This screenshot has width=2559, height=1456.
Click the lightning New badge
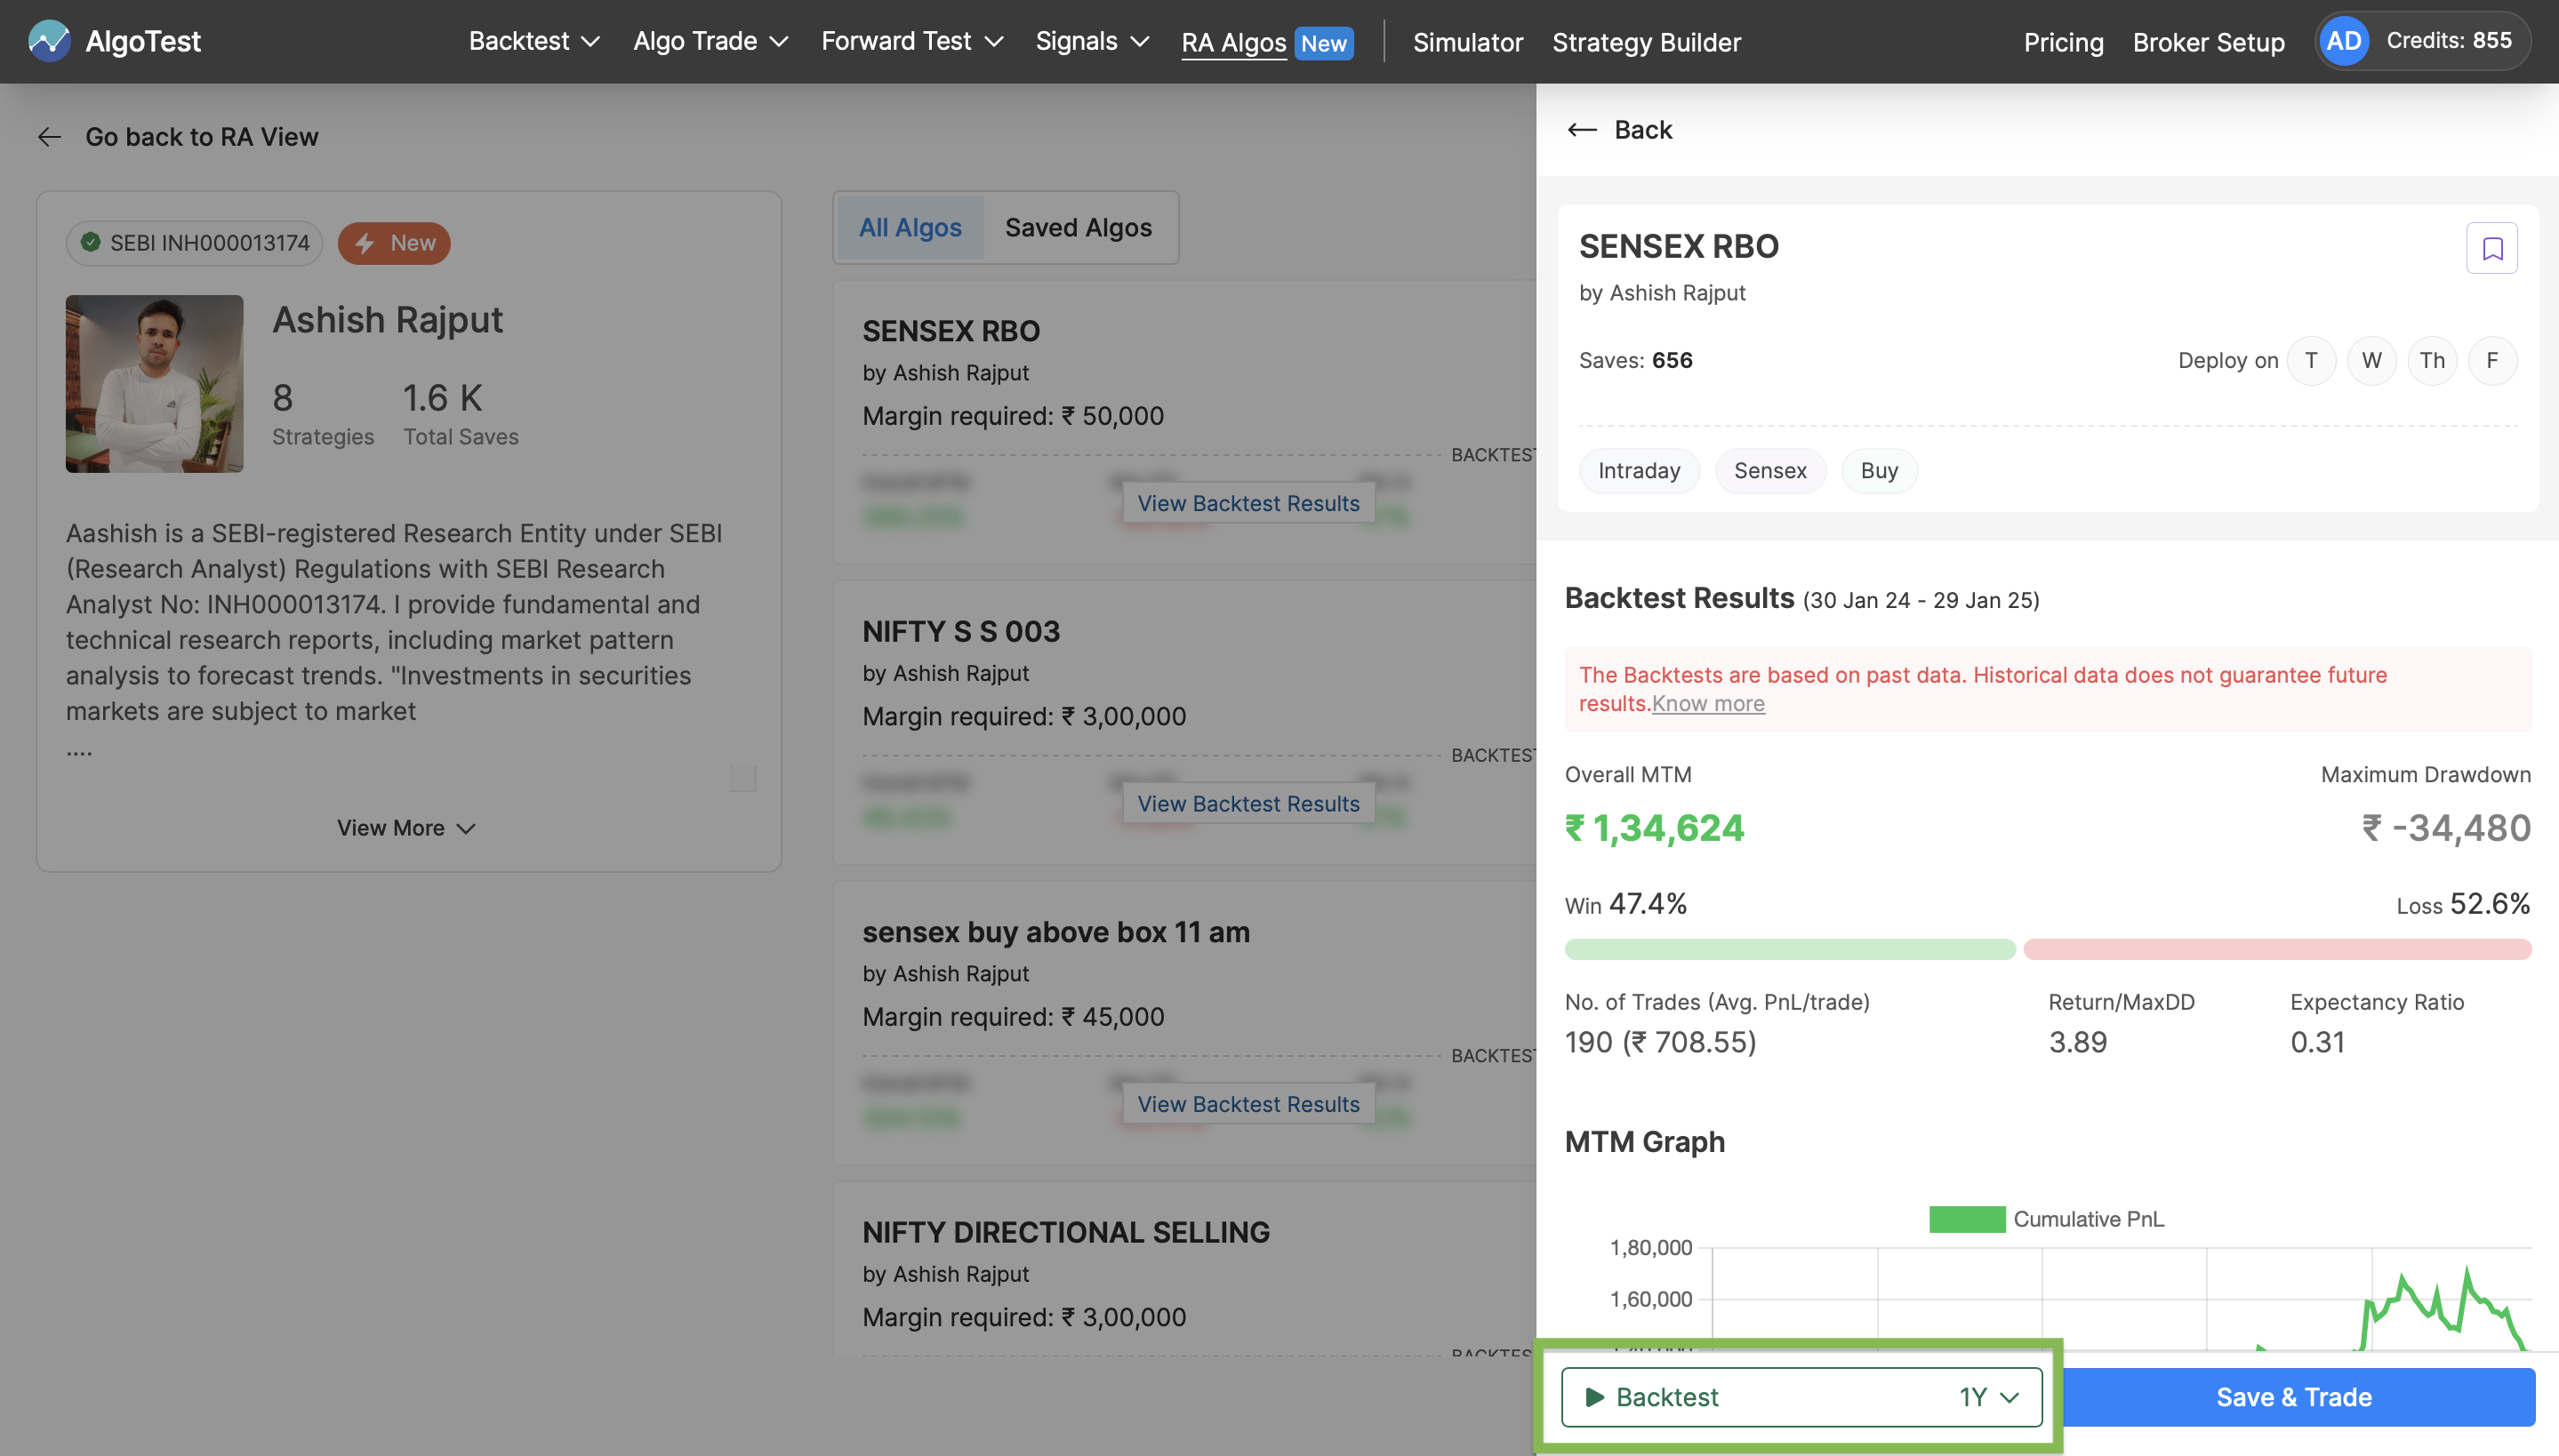coord(394,243)
